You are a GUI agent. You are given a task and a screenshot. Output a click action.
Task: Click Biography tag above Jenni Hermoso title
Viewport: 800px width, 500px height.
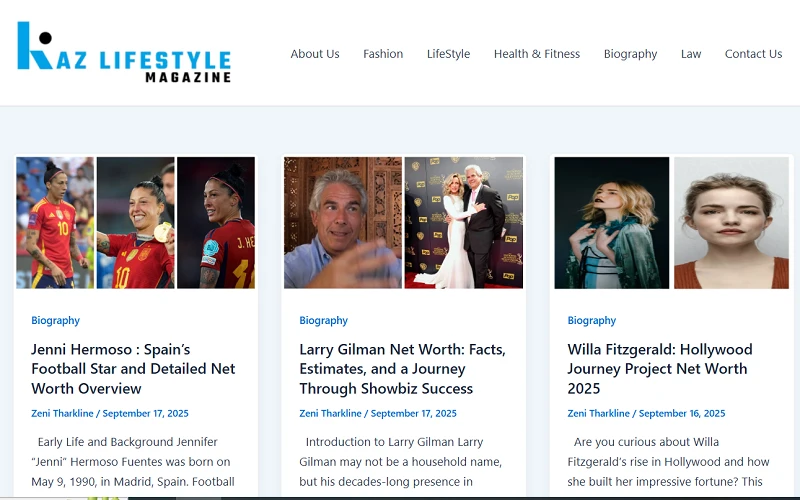coord(56,320)
